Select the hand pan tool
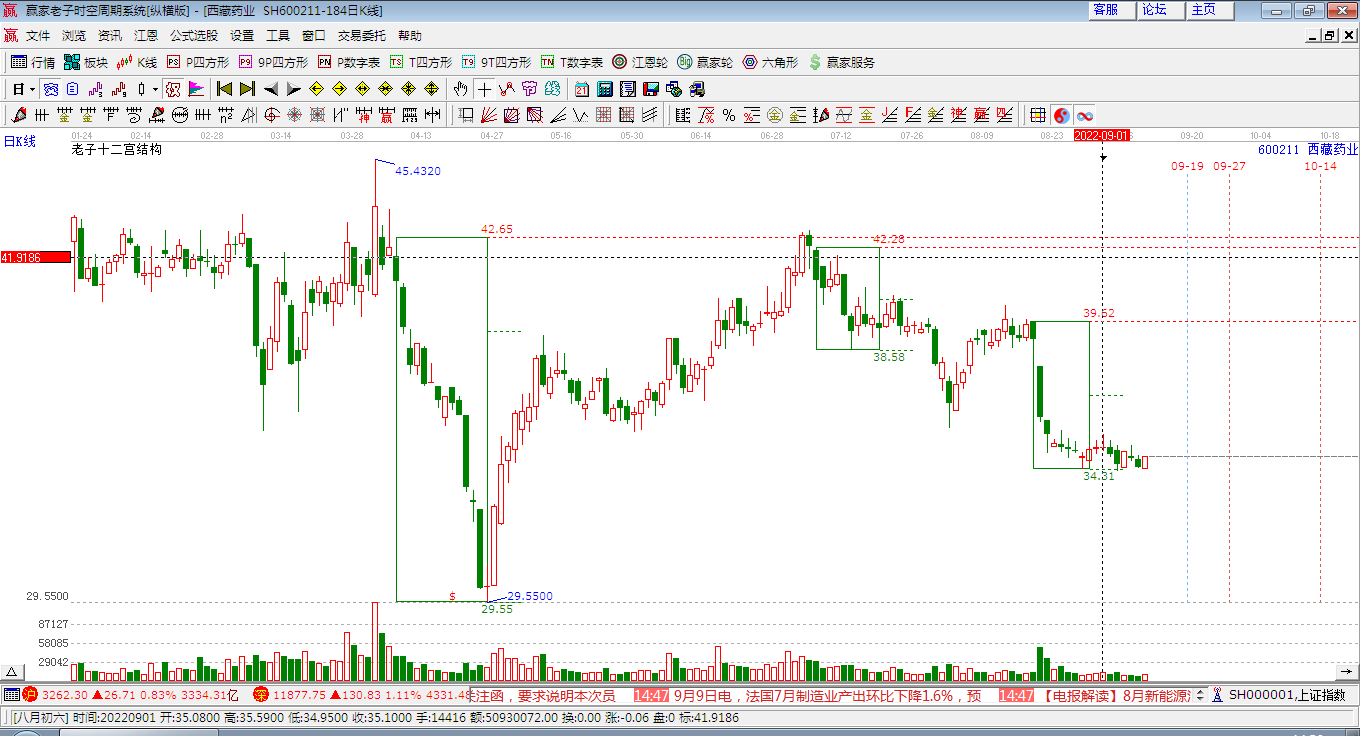This screenshot has height=736, width=1360. coord(460,89)
